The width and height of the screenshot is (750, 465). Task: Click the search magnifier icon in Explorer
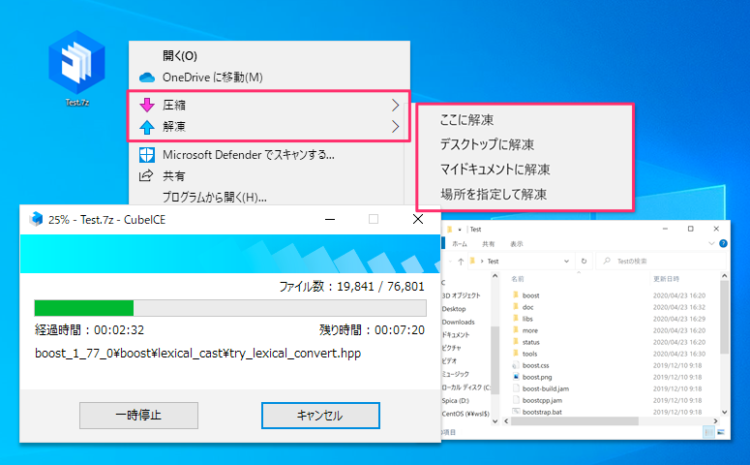607,261
